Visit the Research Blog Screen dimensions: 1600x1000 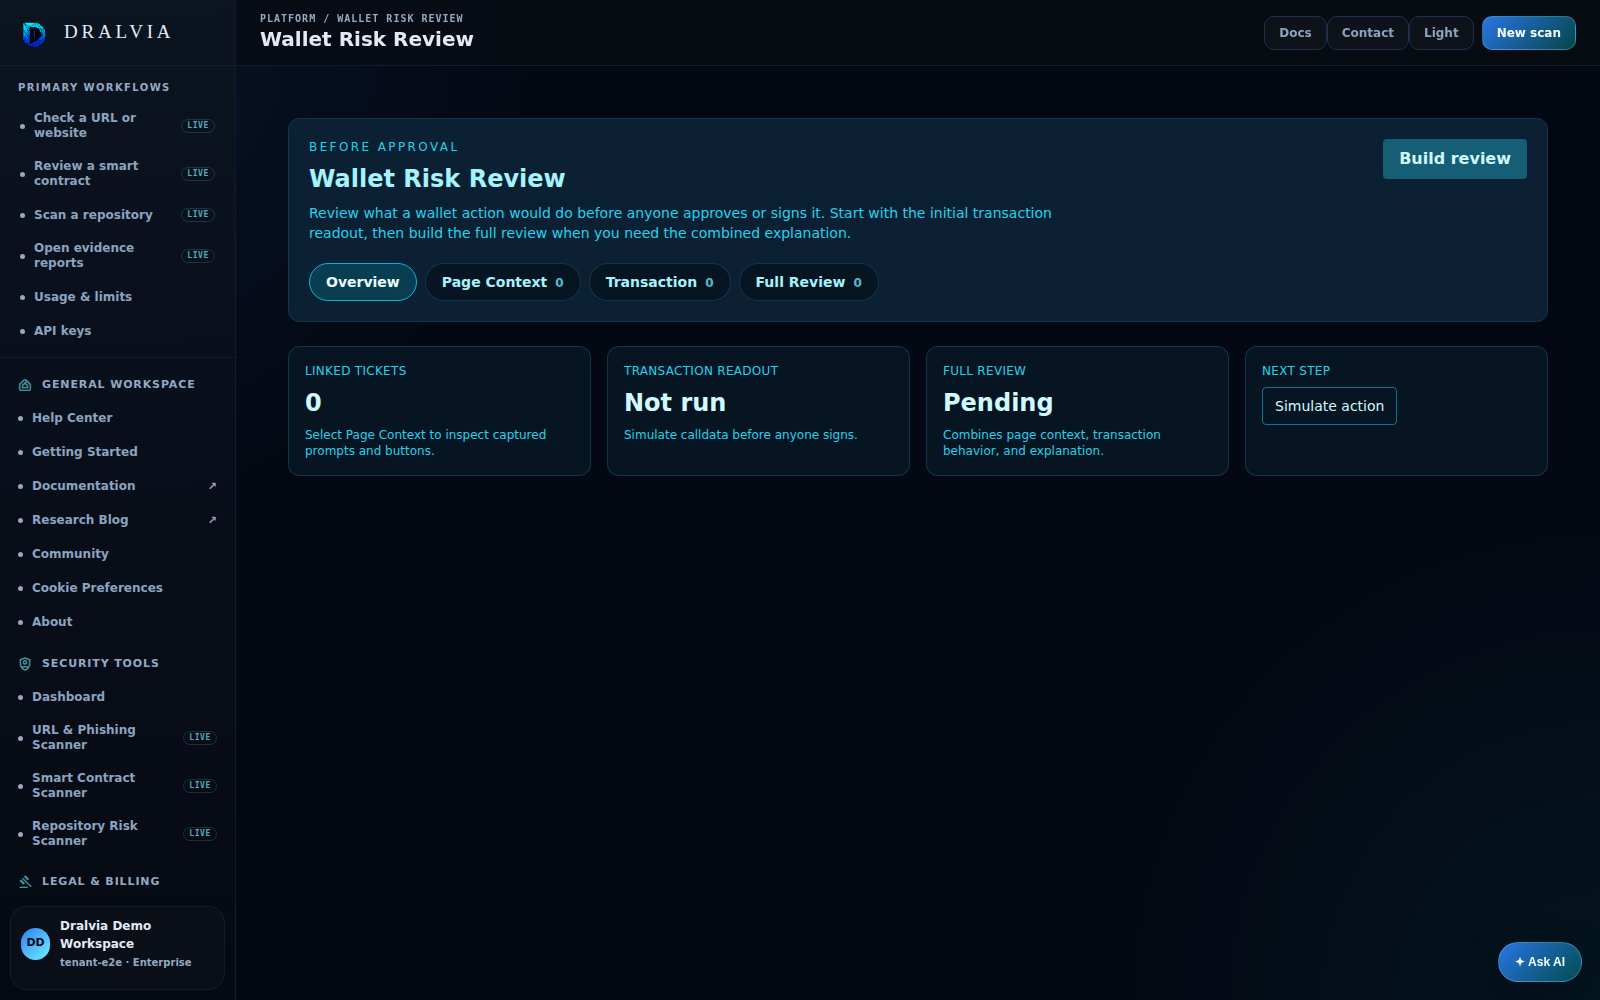[x=118, y=520]
